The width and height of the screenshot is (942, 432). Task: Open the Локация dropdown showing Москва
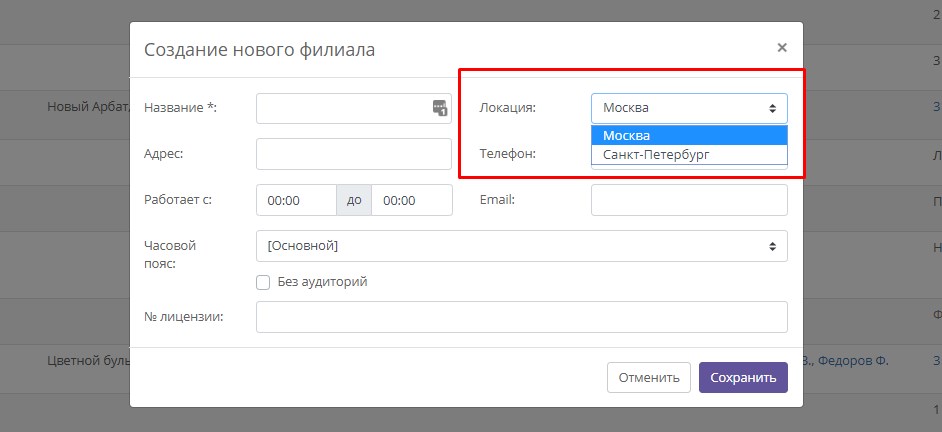pyautogui.click(x=689, y=109)
